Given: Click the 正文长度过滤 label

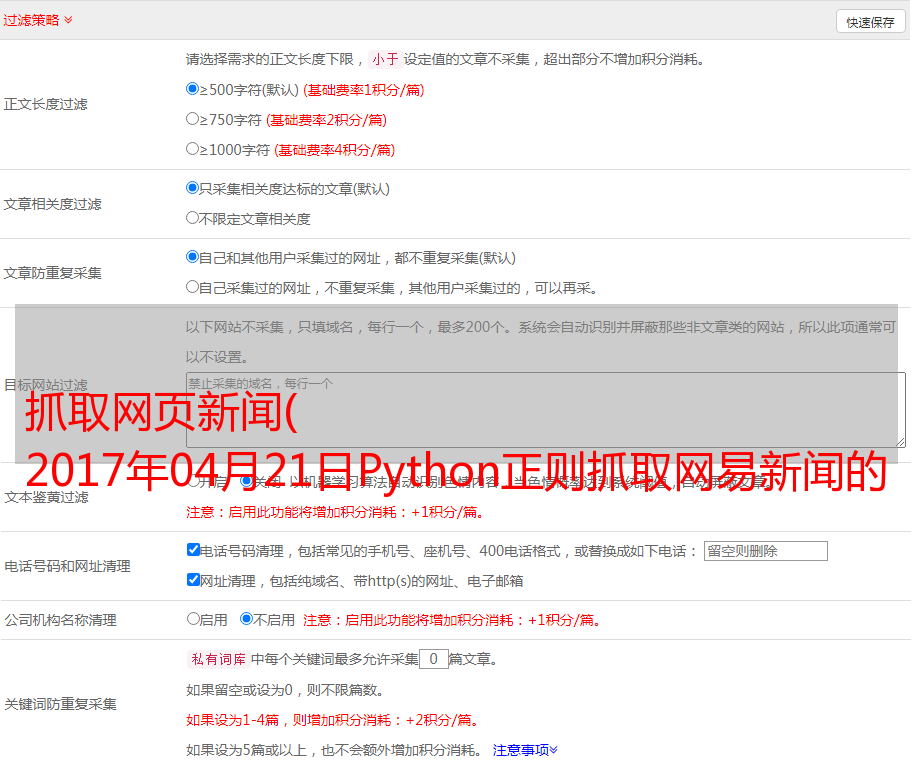Looking at the screenshot, I should [x=45, y=104].
